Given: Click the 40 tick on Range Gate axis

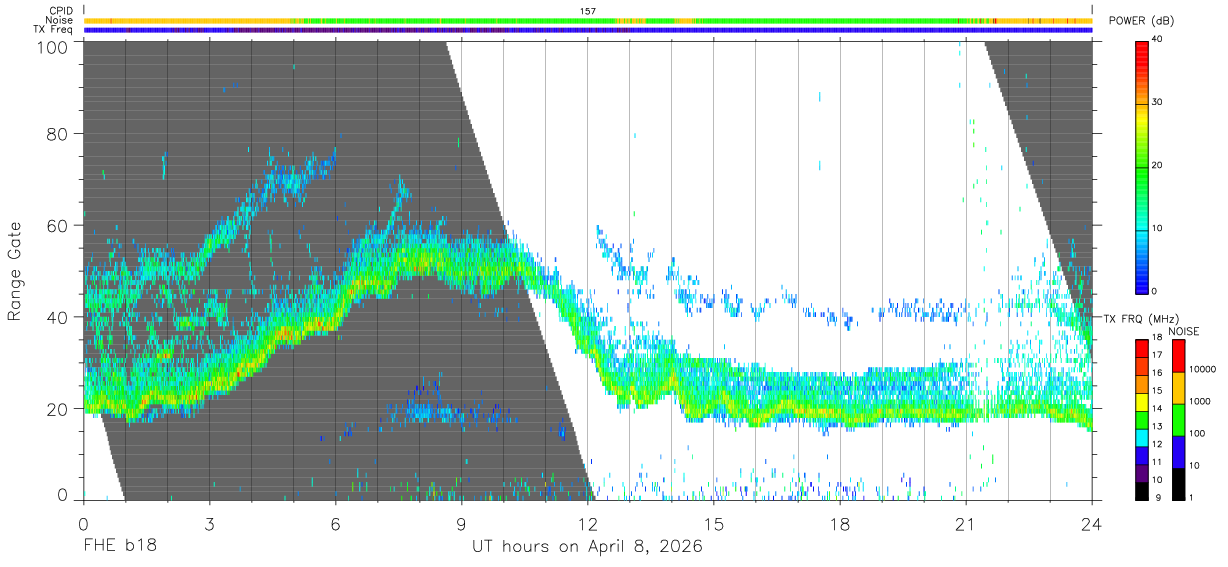Looking at the screenshot, I should pos(59,317).
